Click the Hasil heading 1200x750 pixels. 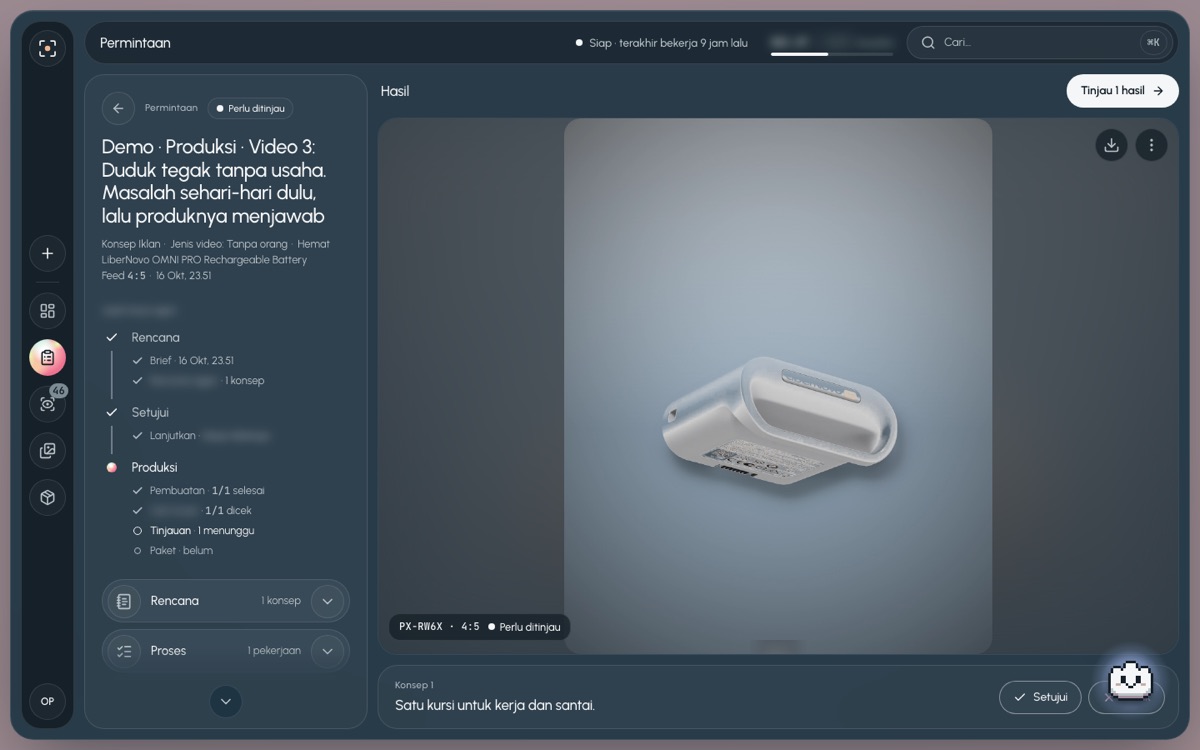tap(395, 91)
